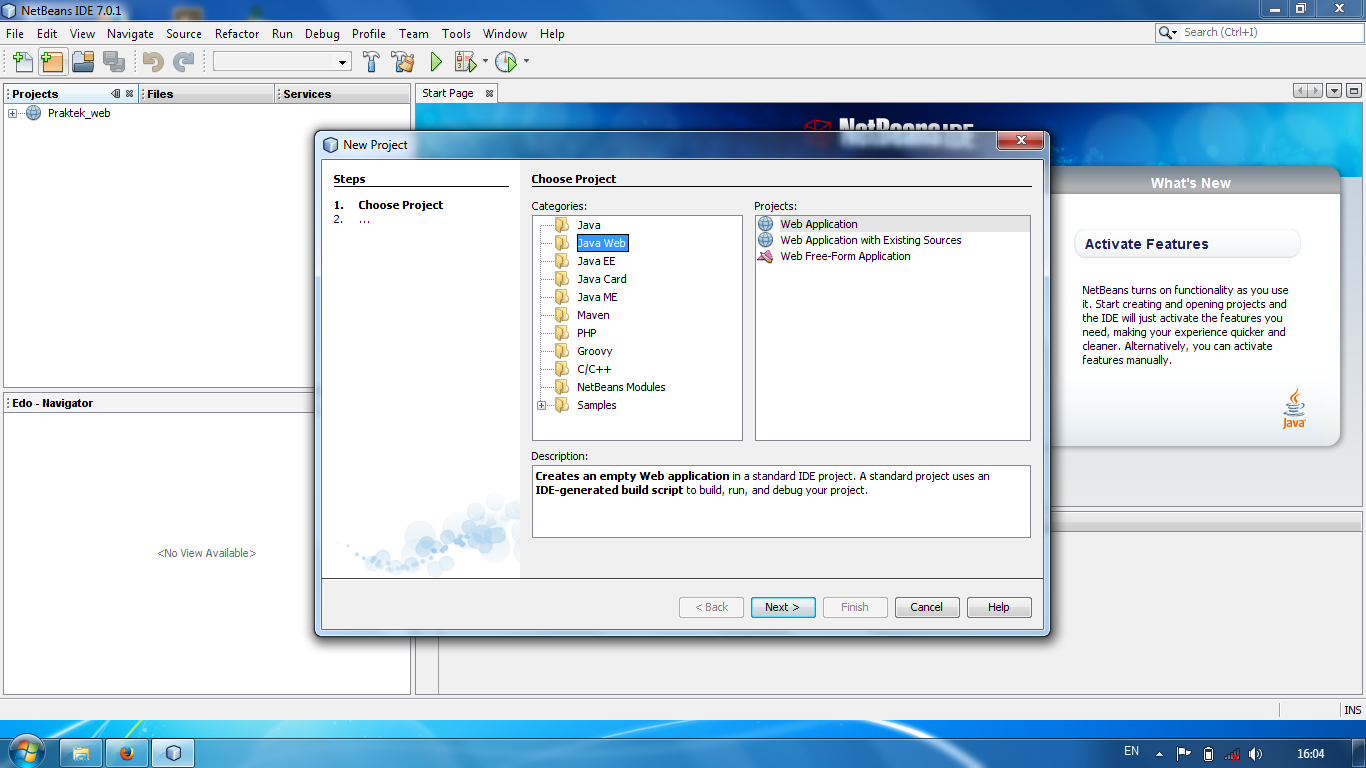Open the Debug icon's dropdown arrow

[485, 62]
